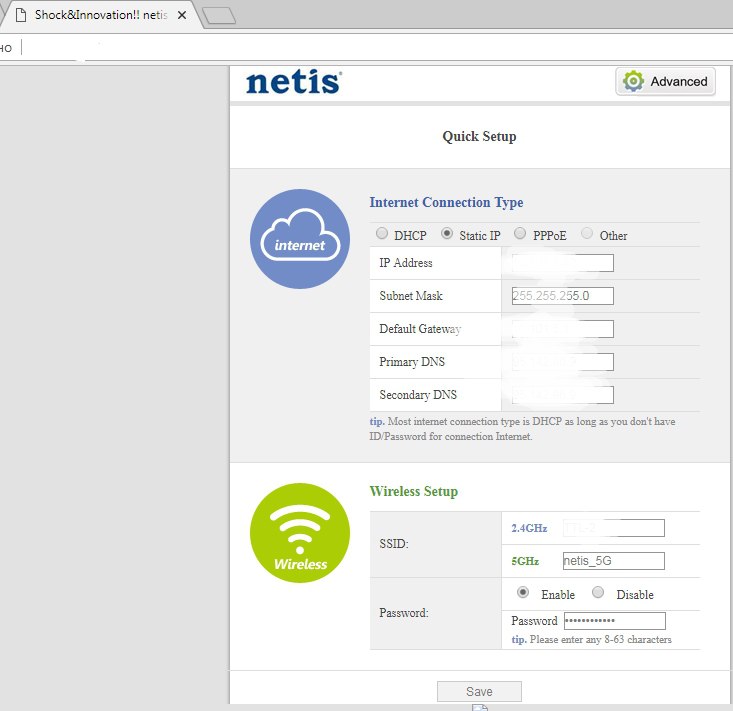Focus the 5GHz SSID field netis_5G
This screenshot has height=711, width=733.
click(x=613, y=561)
